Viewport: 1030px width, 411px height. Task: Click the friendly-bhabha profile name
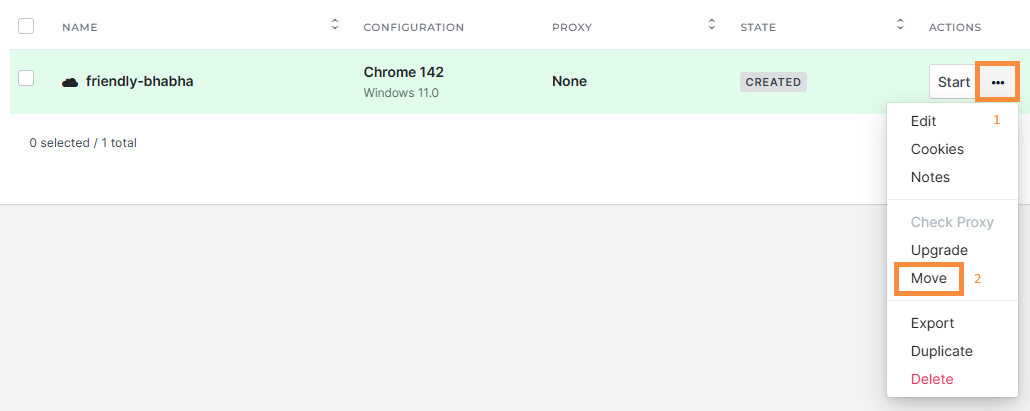pos(139,82)
